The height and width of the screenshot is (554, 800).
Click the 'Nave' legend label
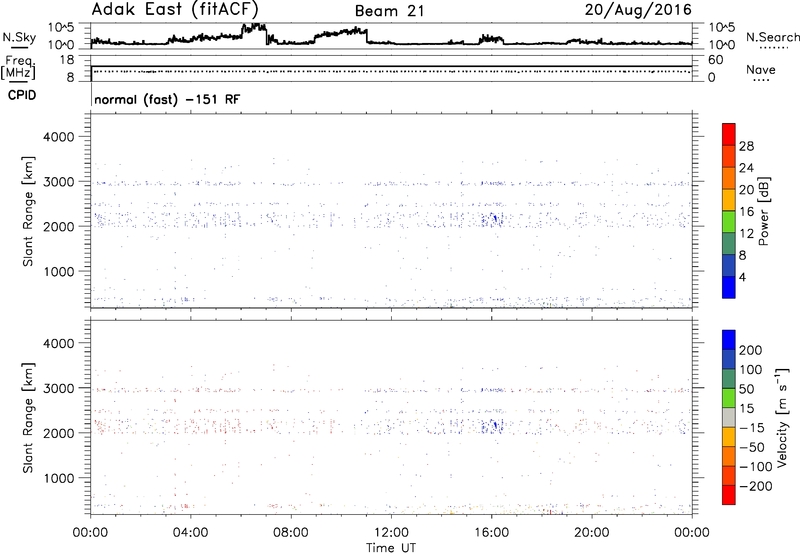[761, 69]
